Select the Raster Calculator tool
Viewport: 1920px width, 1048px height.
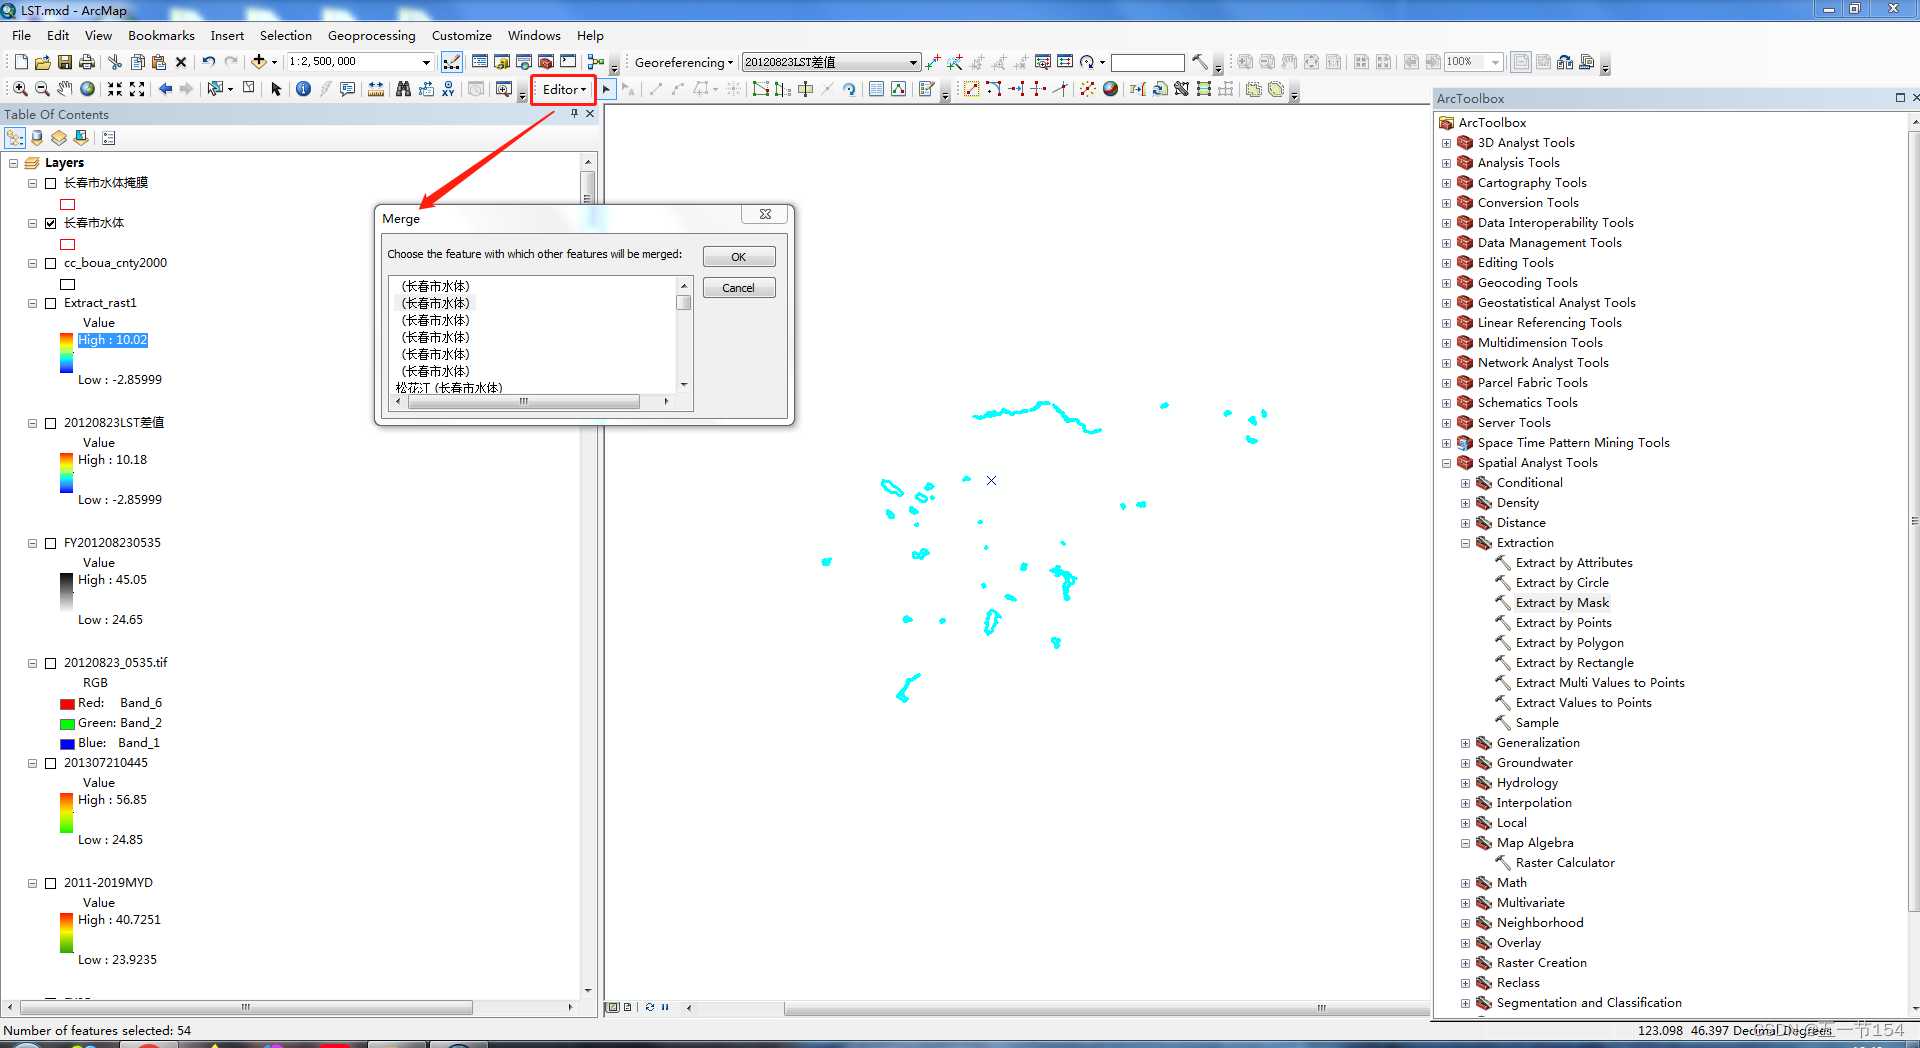pos(1565,863)
